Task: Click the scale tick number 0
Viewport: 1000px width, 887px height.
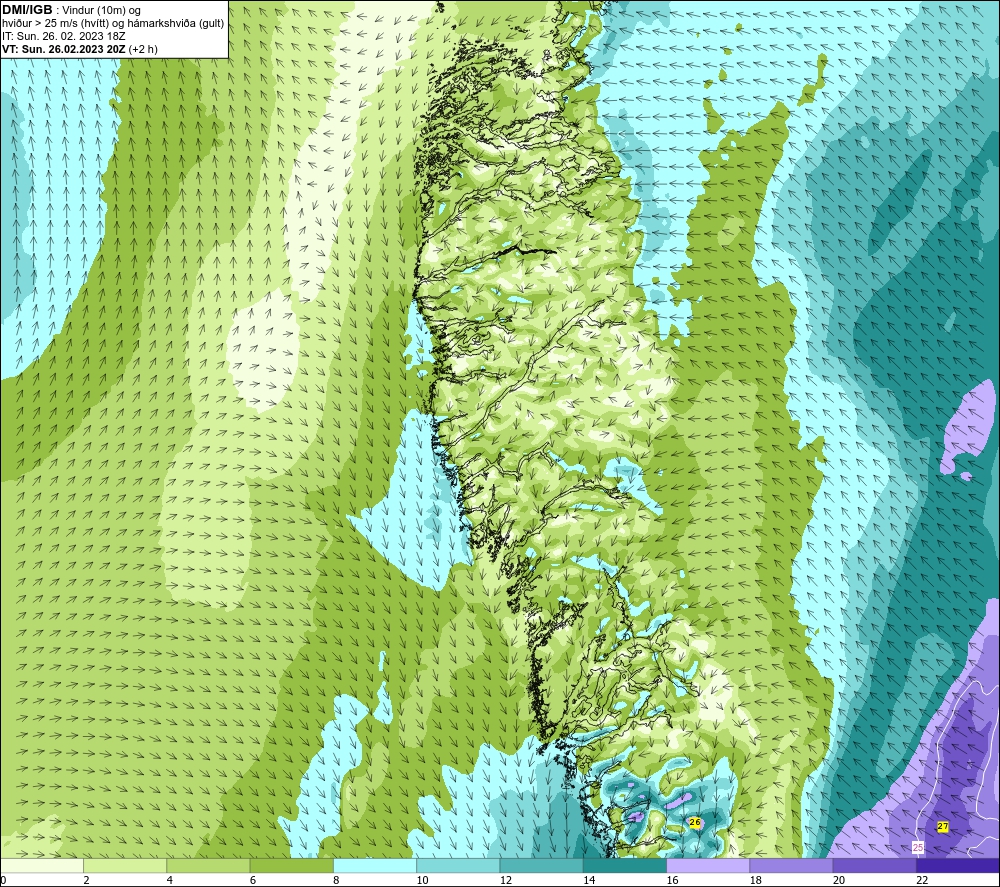Action: [x=3, y=880]
